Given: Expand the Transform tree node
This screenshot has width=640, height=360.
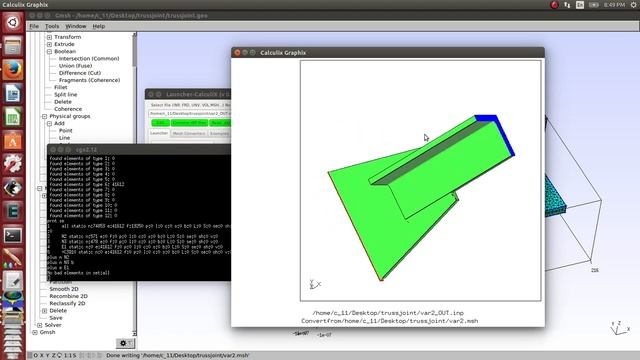Looking at the screenshot, I should tap(49, 37).
